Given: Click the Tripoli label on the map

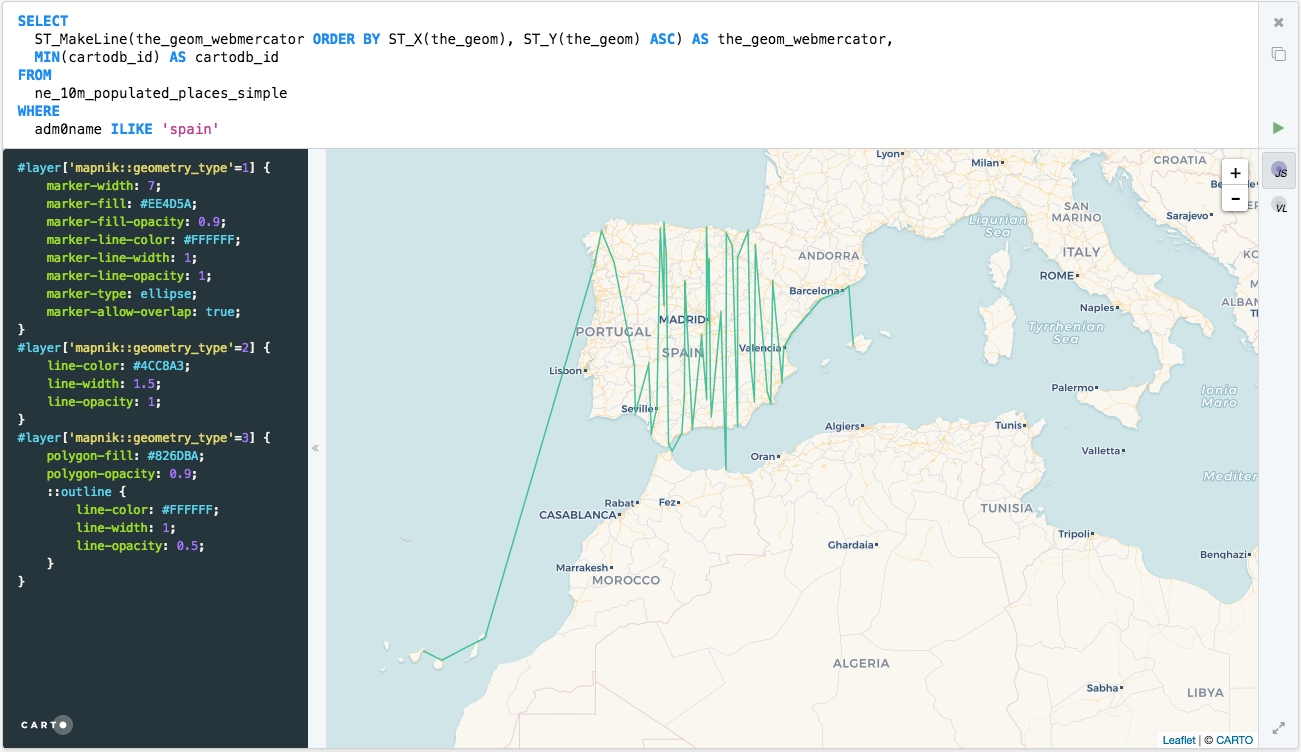Looking at the screenshot, I should click(x=1074, y=533).
